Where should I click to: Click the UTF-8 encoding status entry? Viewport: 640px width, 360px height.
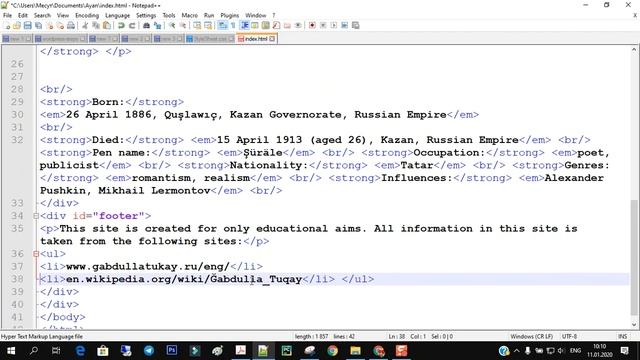pos(569,337)
